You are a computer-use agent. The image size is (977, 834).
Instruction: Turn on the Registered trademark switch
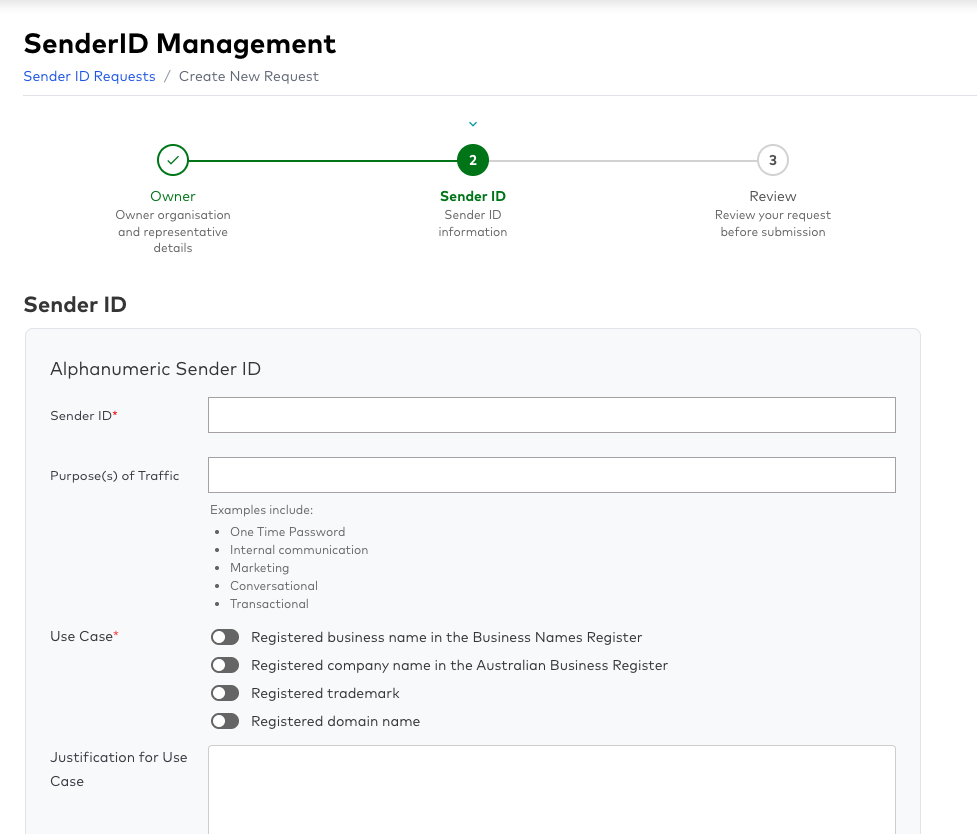(225, 693)
